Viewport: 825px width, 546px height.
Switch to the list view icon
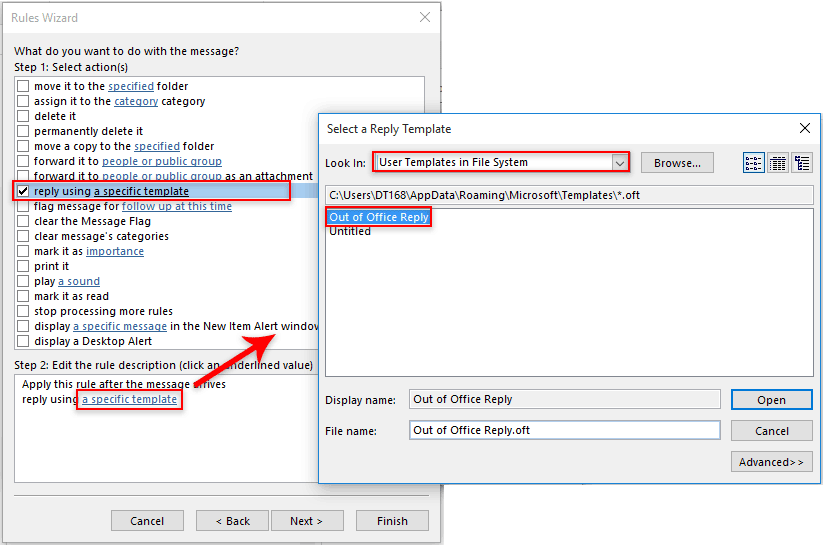(754, 163)
